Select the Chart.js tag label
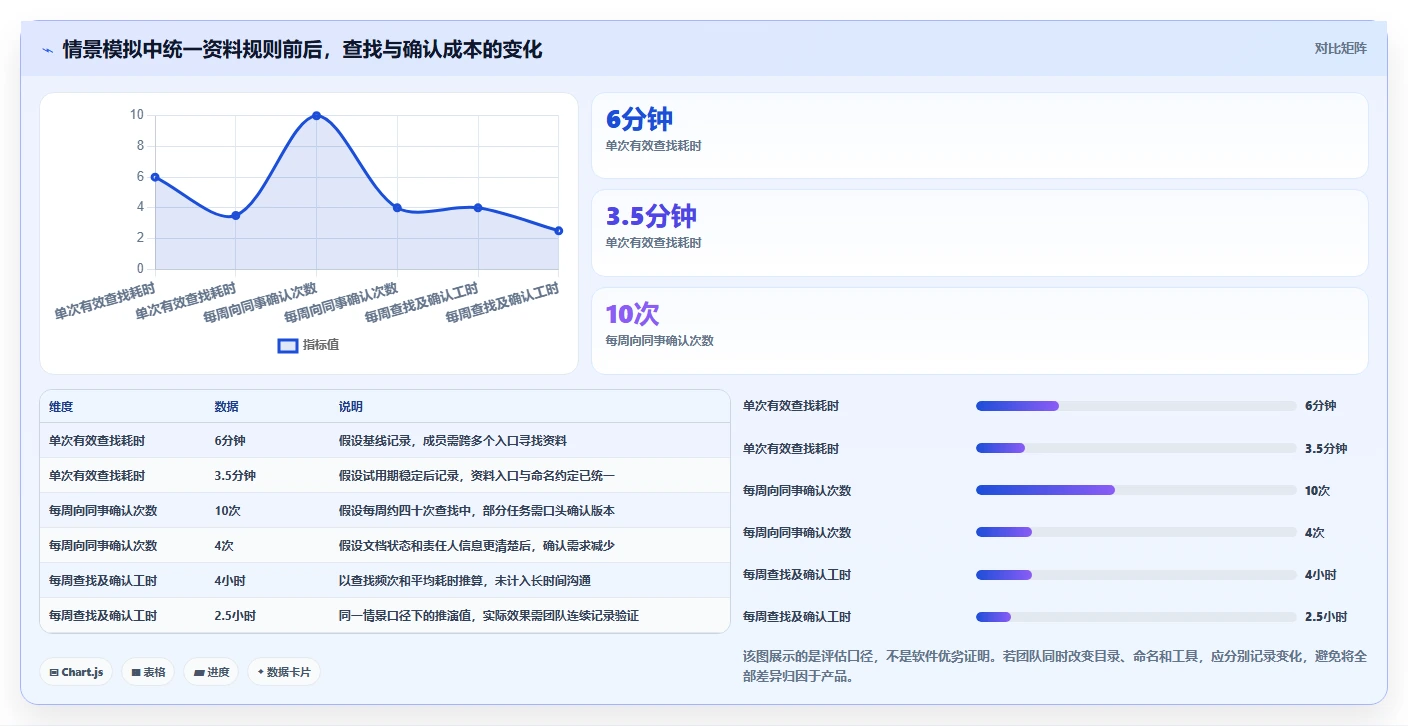This screenshot has height=726, width=1408. click(x=82, y=673)
